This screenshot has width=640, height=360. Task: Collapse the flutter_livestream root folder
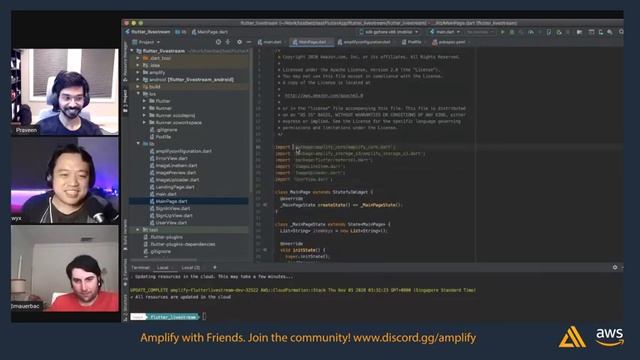point(132,51)
